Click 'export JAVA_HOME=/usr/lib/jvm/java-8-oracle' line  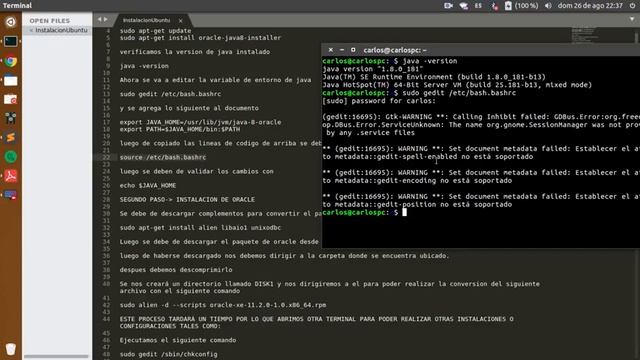coord(200,122)
